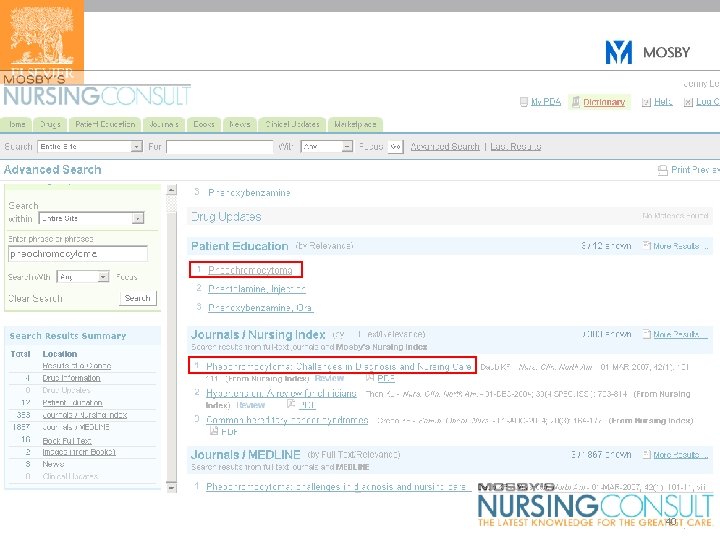Viewport: 720px width, 540px height.
Task: Click the Review label under first Nursing Index article
Action: [329, 378]
